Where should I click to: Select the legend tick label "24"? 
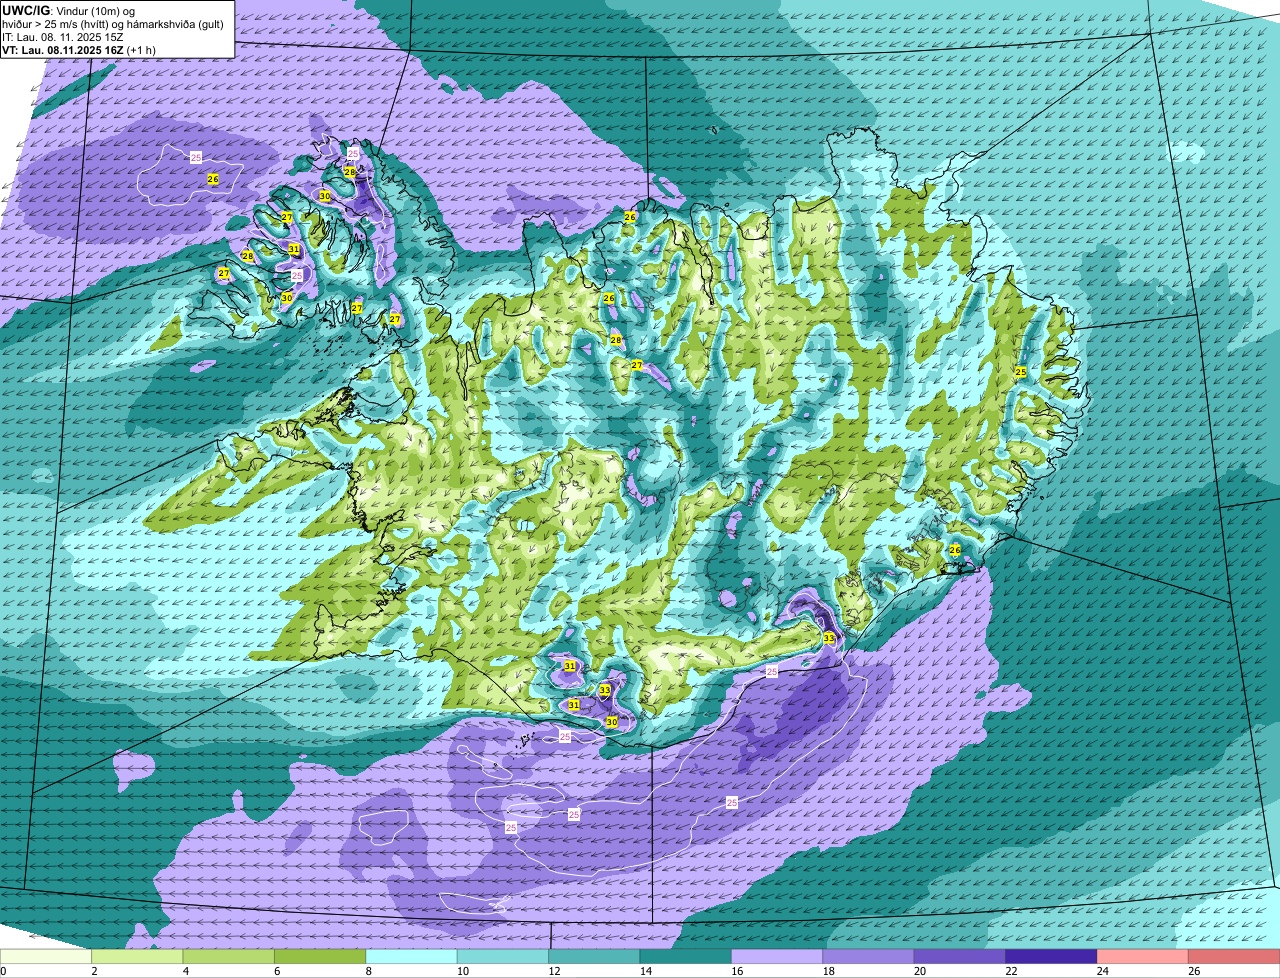[1102, 971]
